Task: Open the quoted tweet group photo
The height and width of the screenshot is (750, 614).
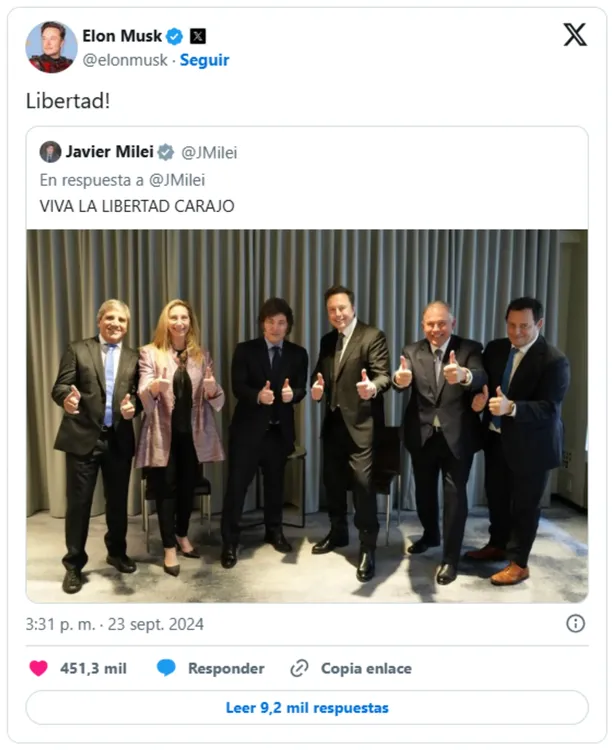Action: point(307,416)
